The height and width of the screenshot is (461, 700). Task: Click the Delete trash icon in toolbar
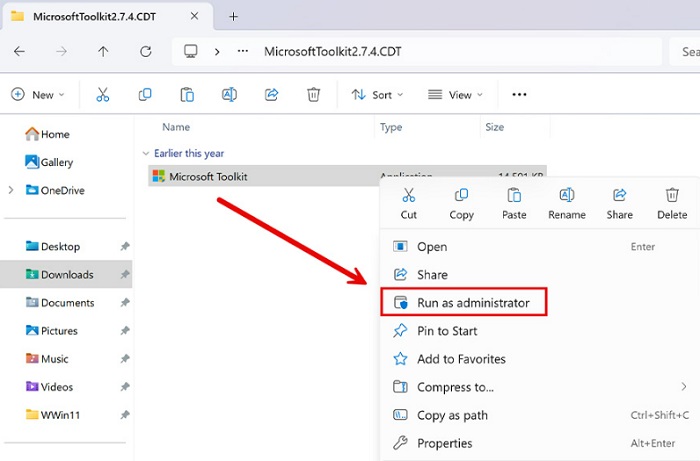(313, 95)
